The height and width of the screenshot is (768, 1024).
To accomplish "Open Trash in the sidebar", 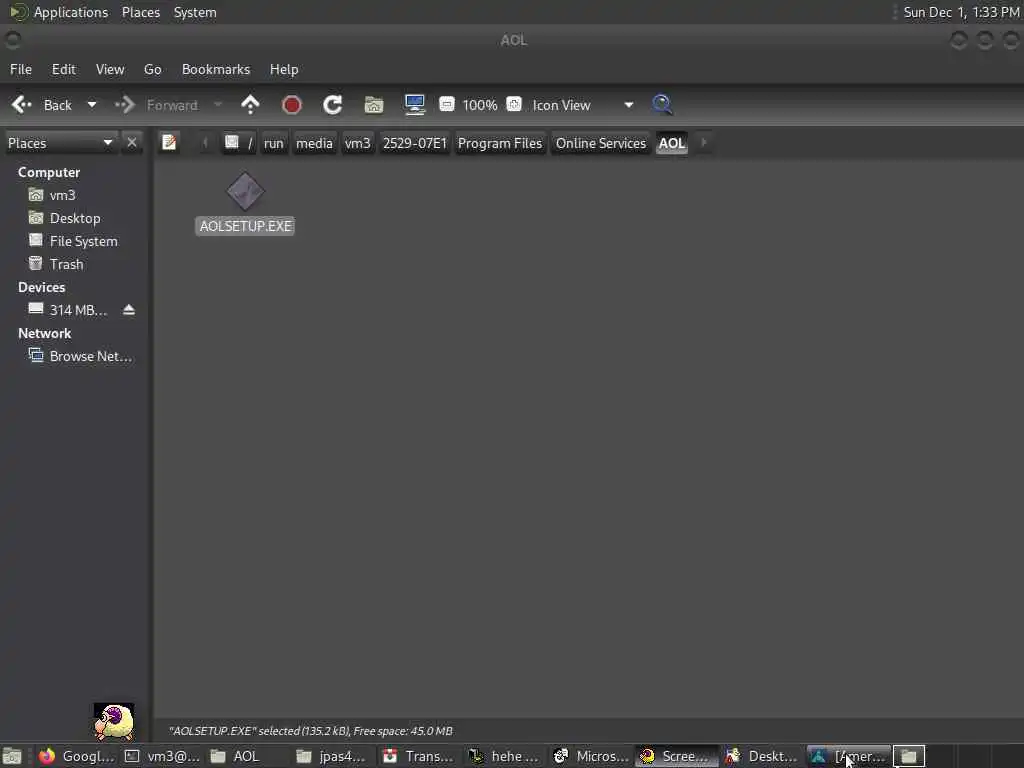I will [x=67, y=264].
